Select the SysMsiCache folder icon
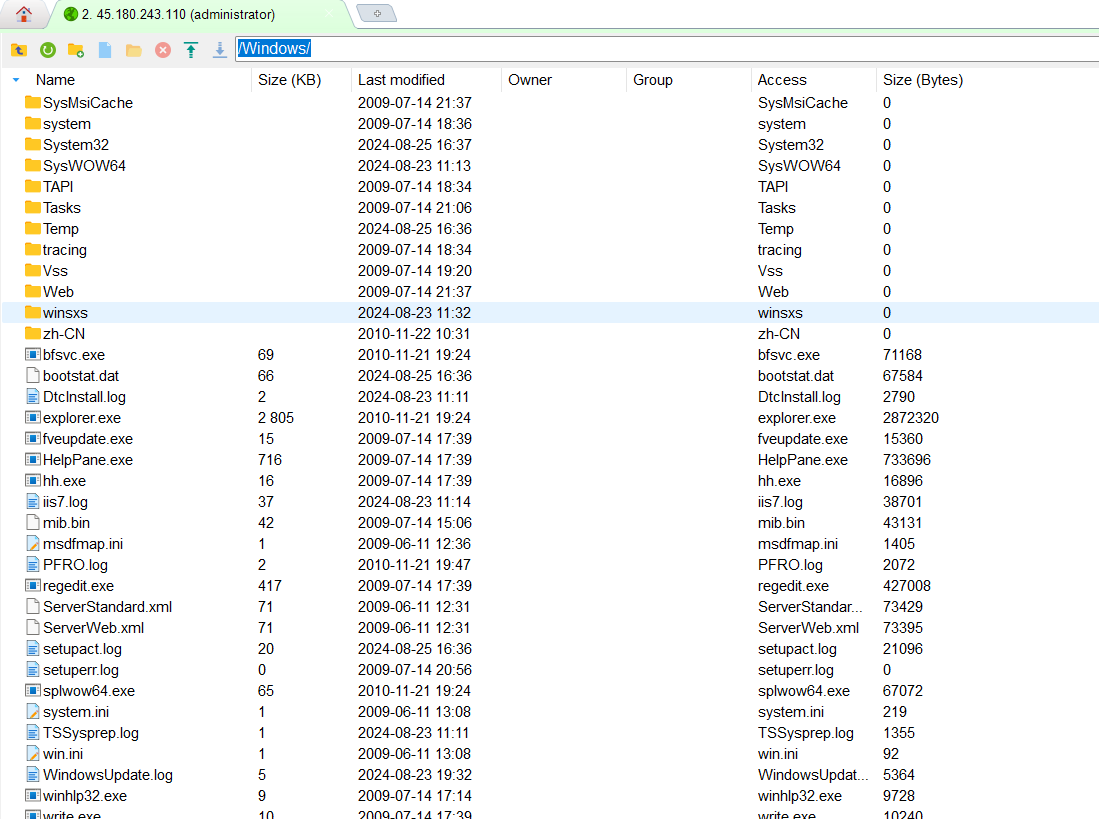The height and width of the screenshot is (819, 1099). point(32,102)
